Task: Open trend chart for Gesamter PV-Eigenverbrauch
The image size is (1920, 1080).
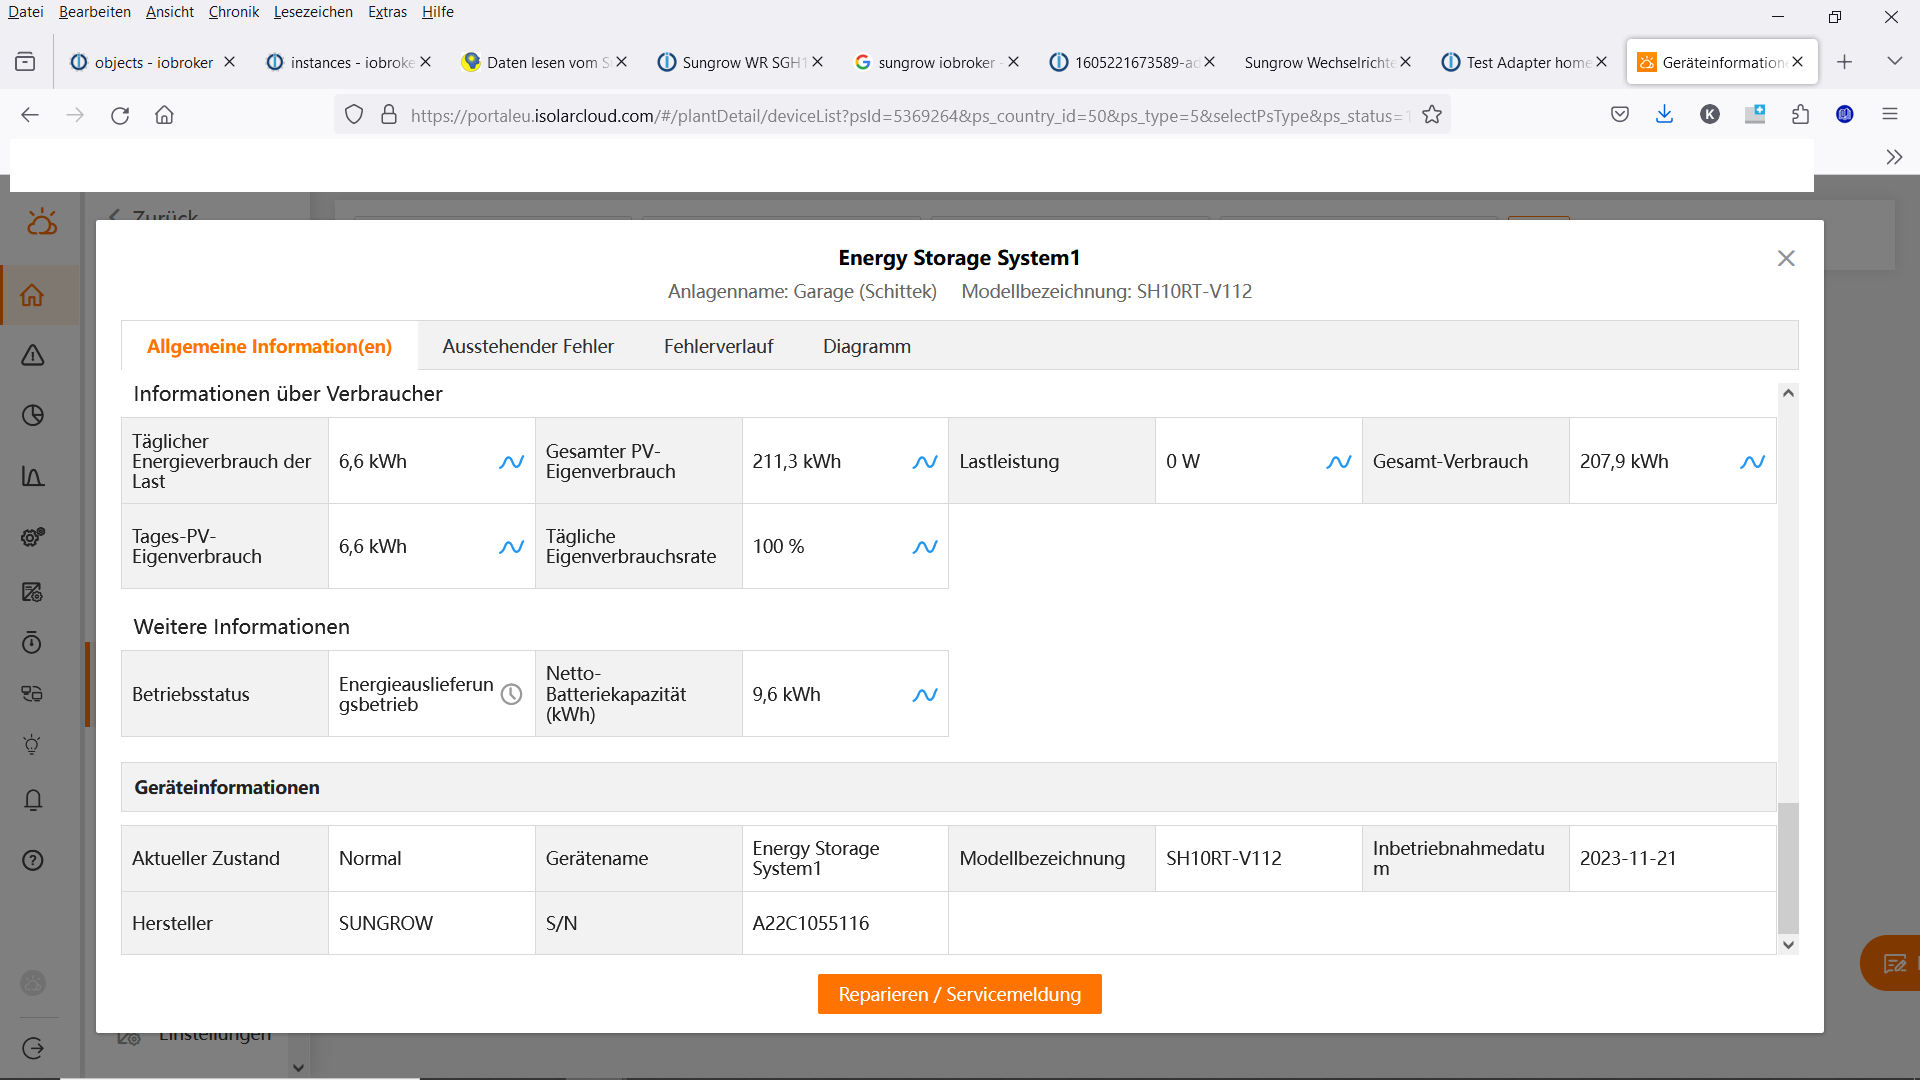Action: (x=925, y=462)
